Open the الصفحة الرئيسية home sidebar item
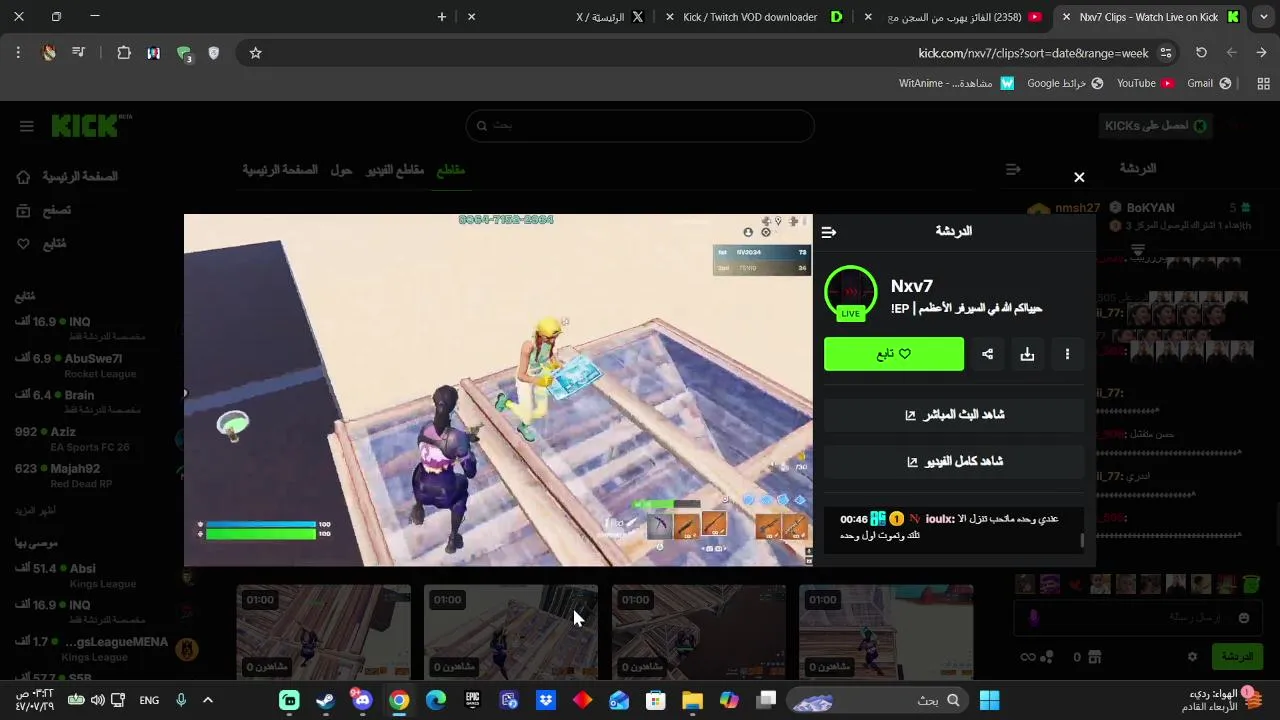1280x720 pixels. click(x=68, y=177)
